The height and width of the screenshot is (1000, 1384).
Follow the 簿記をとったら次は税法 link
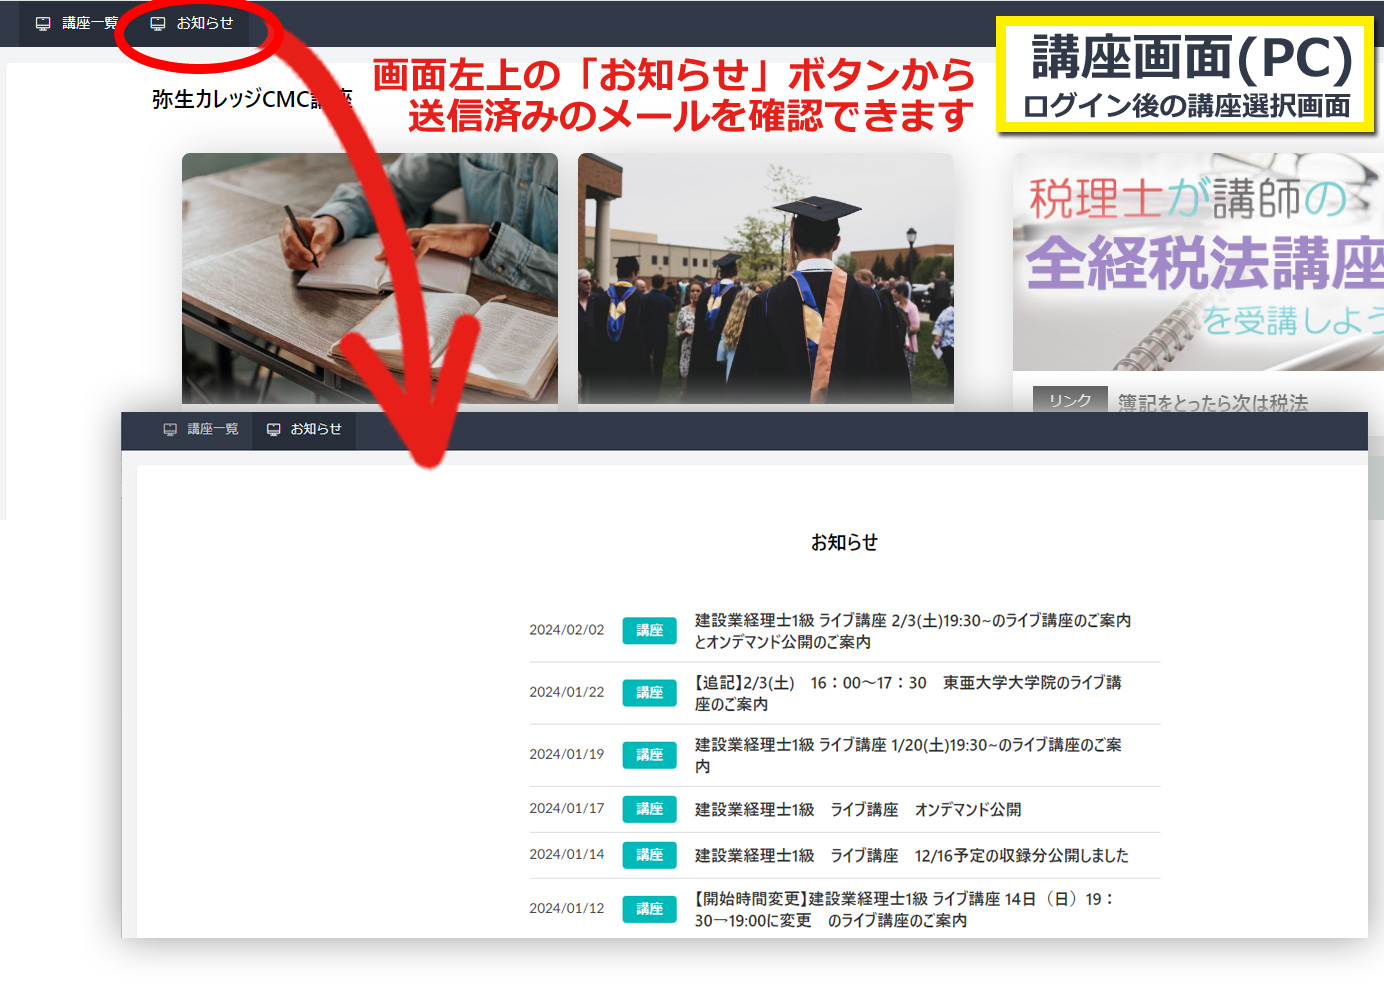coord(1212,402)
